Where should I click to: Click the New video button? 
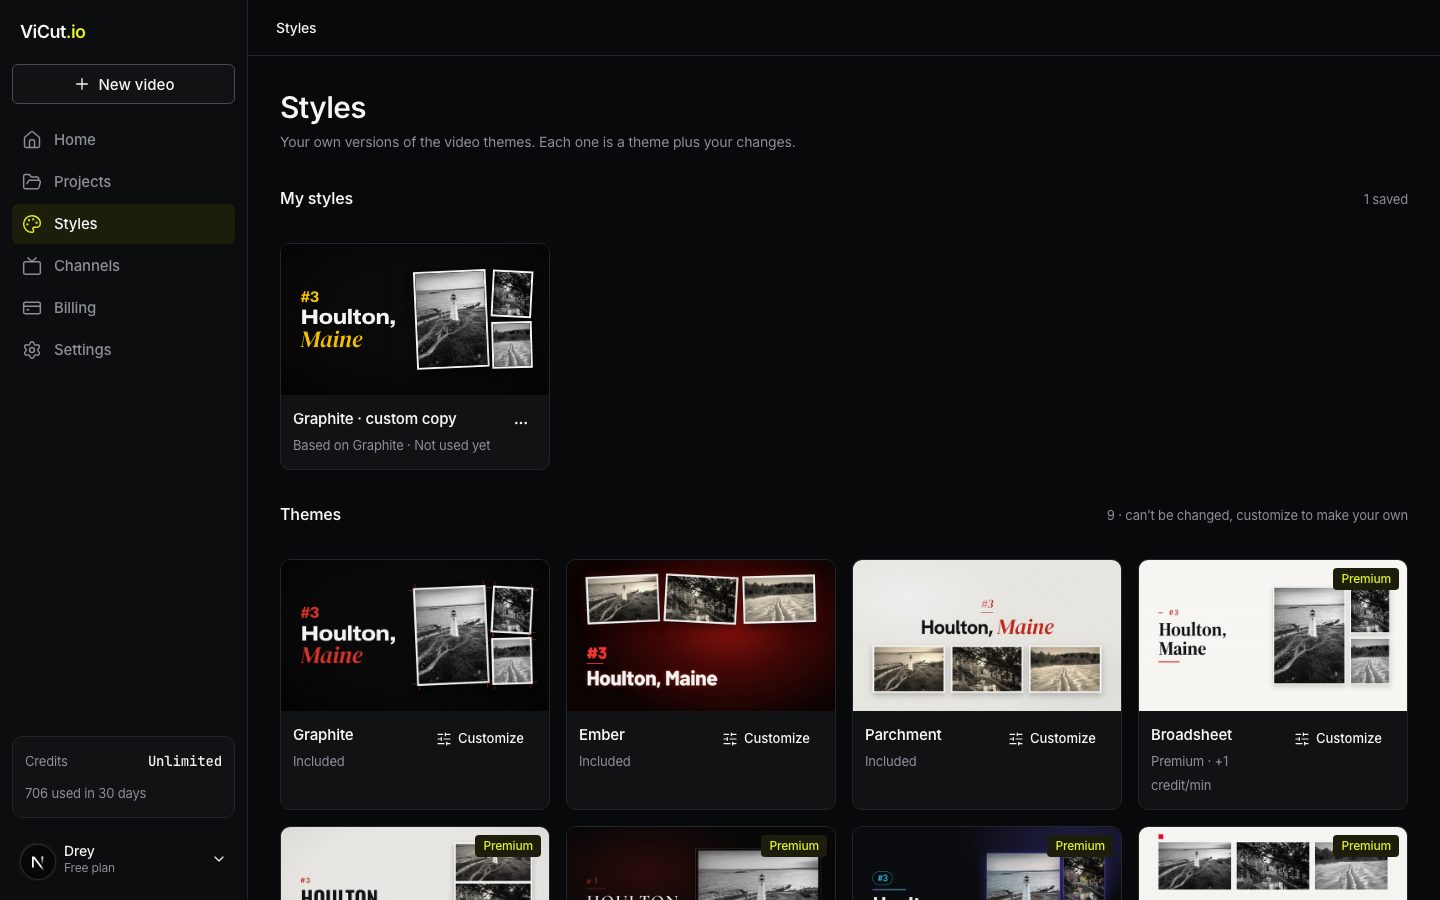click(x=123, y=84)
